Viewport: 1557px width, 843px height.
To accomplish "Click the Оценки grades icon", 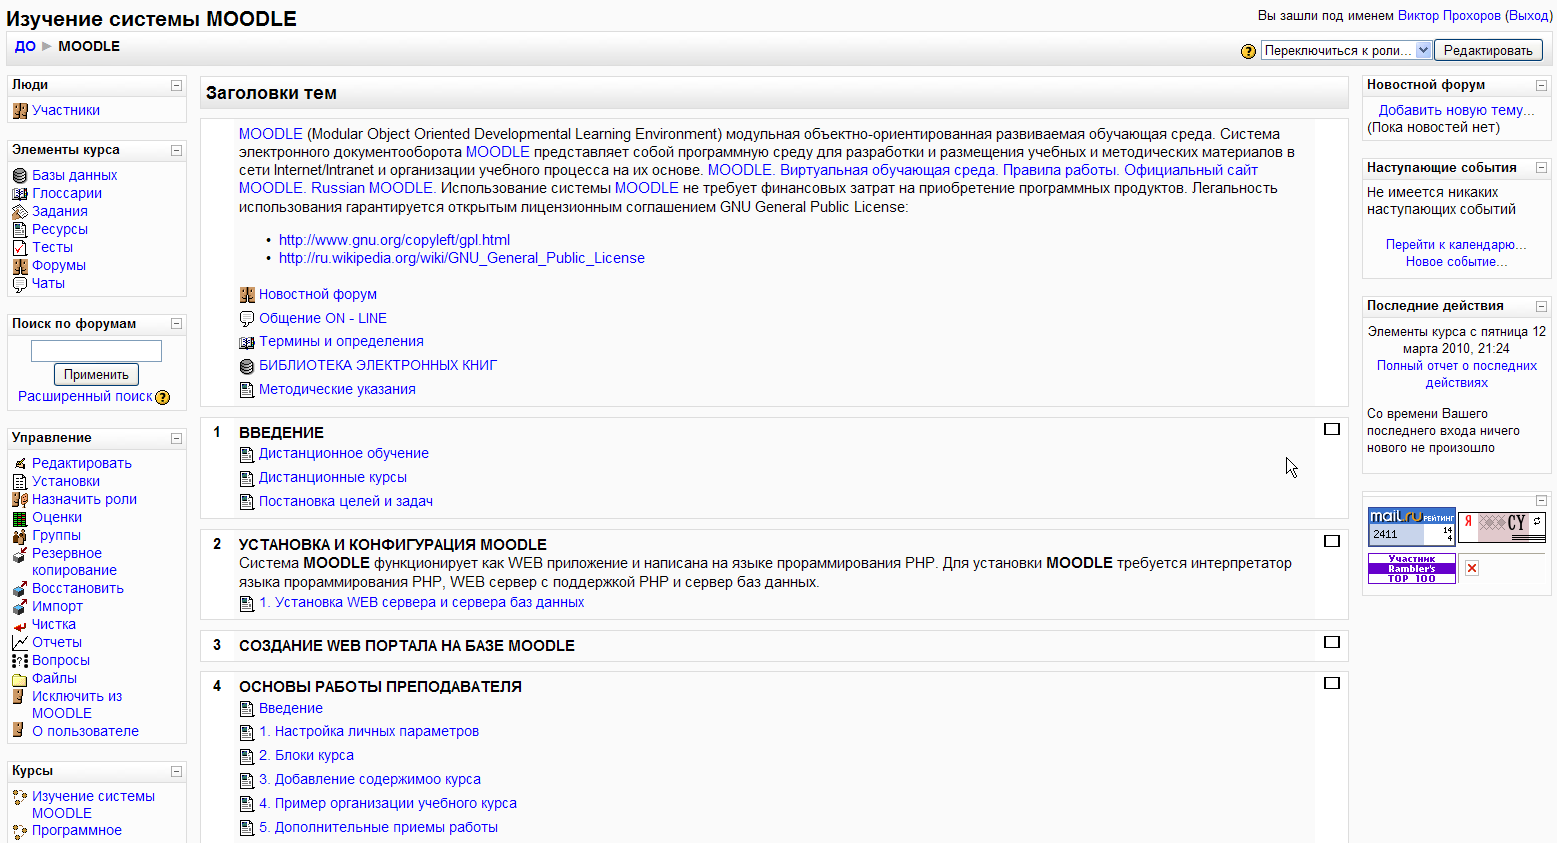I will pos(20,518).
